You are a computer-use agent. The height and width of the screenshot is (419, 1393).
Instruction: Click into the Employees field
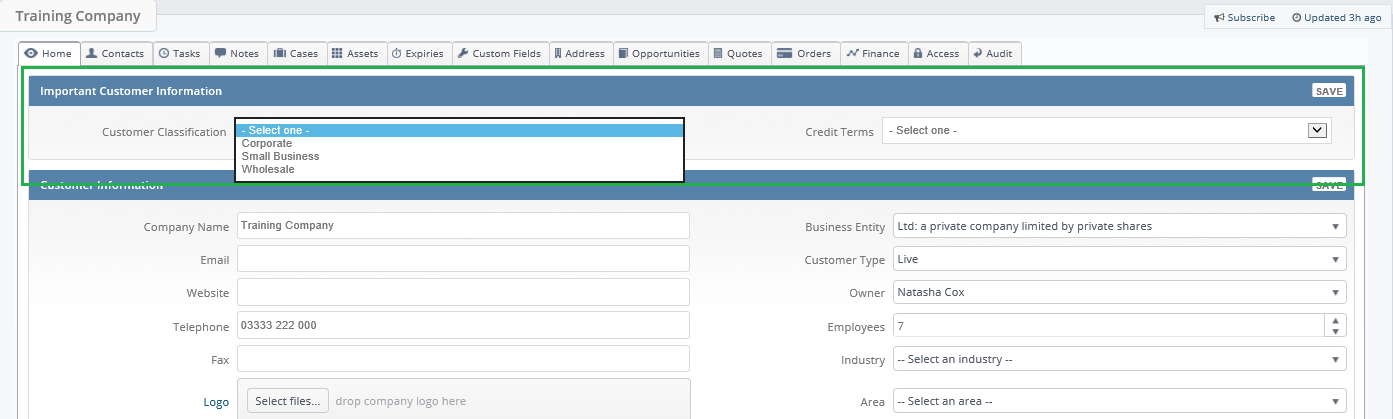[1108, 326]
